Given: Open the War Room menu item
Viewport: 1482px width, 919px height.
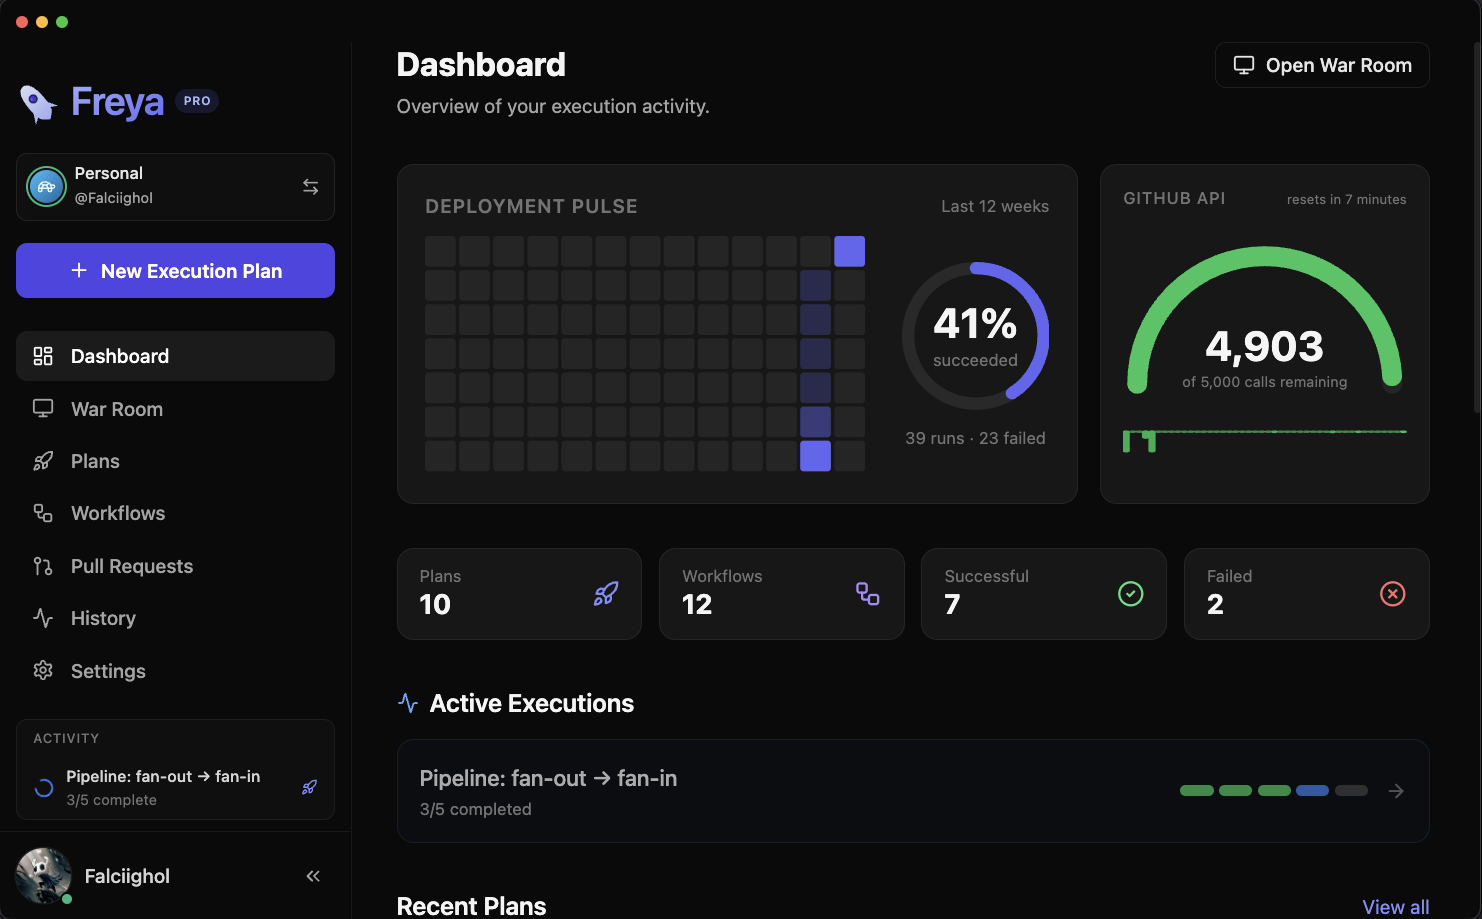Looking at the screenshot, I should coord(175,409).
